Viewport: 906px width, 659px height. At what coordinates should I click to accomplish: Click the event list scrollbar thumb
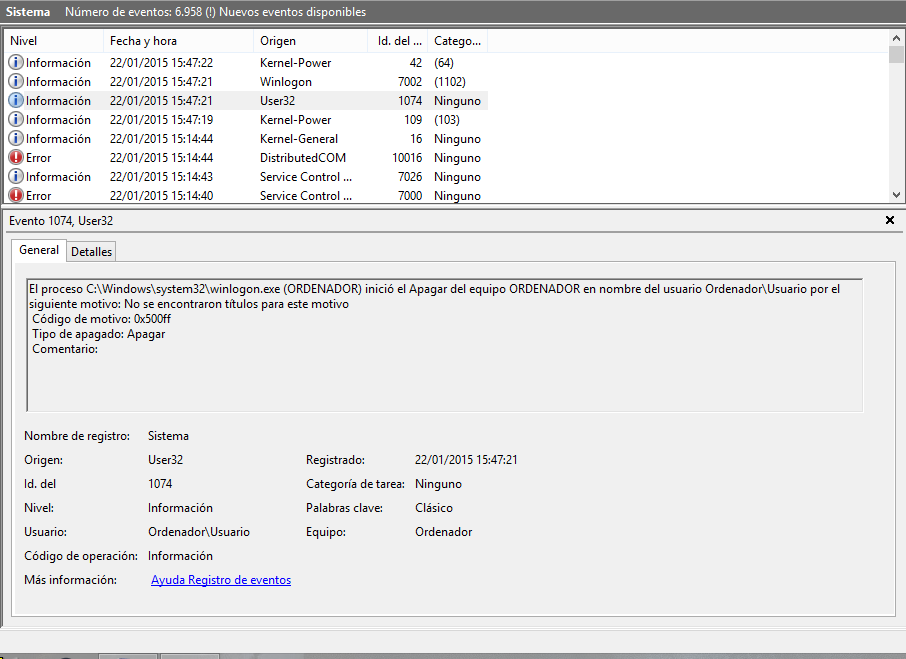[x=896, y=54]
